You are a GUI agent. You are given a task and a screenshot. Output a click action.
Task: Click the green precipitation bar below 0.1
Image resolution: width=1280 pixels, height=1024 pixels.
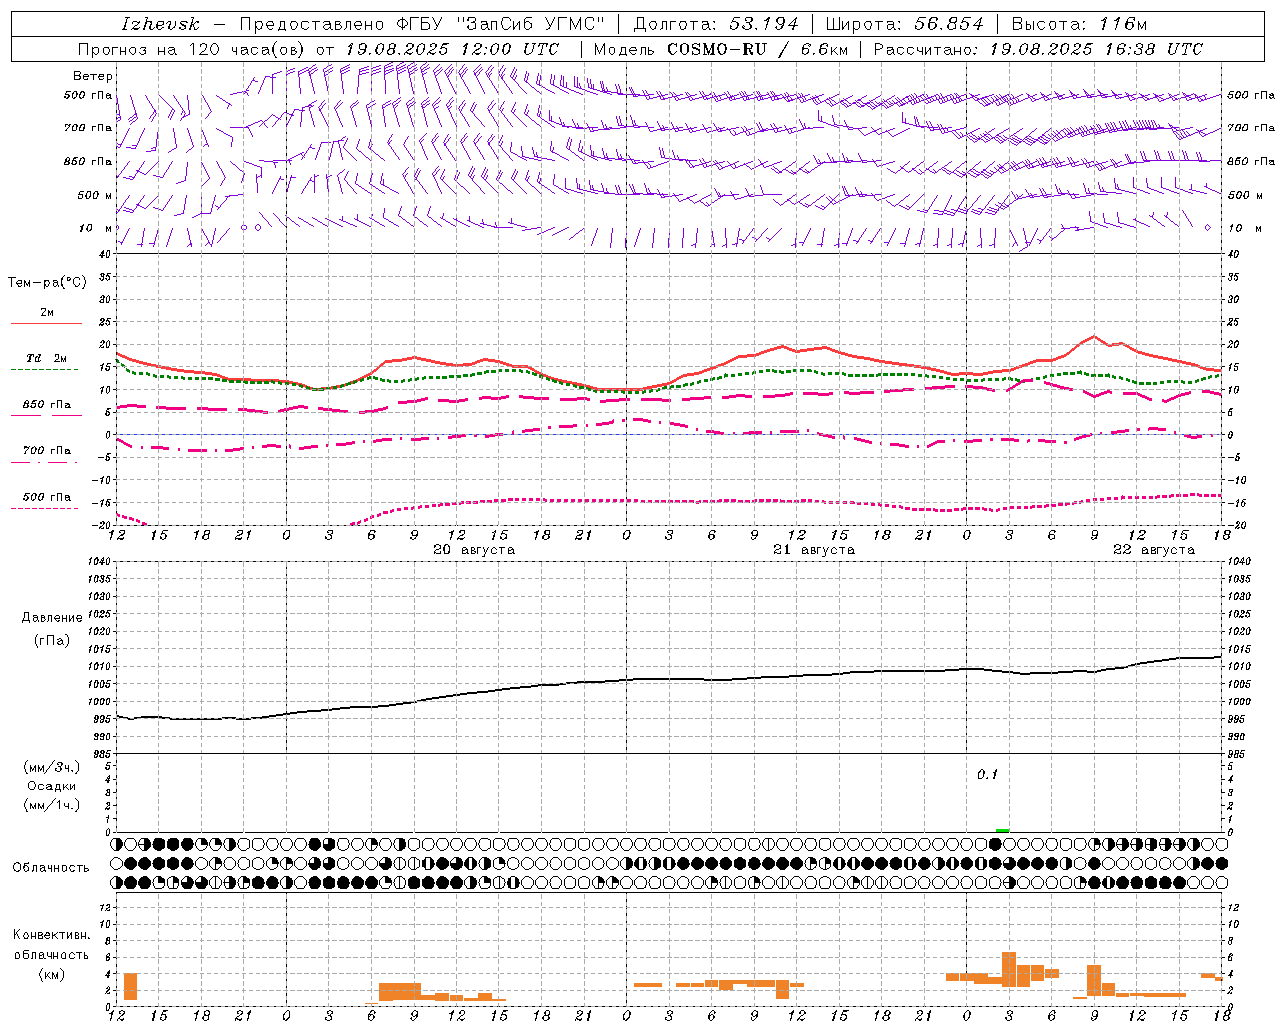pos(1002,830)
